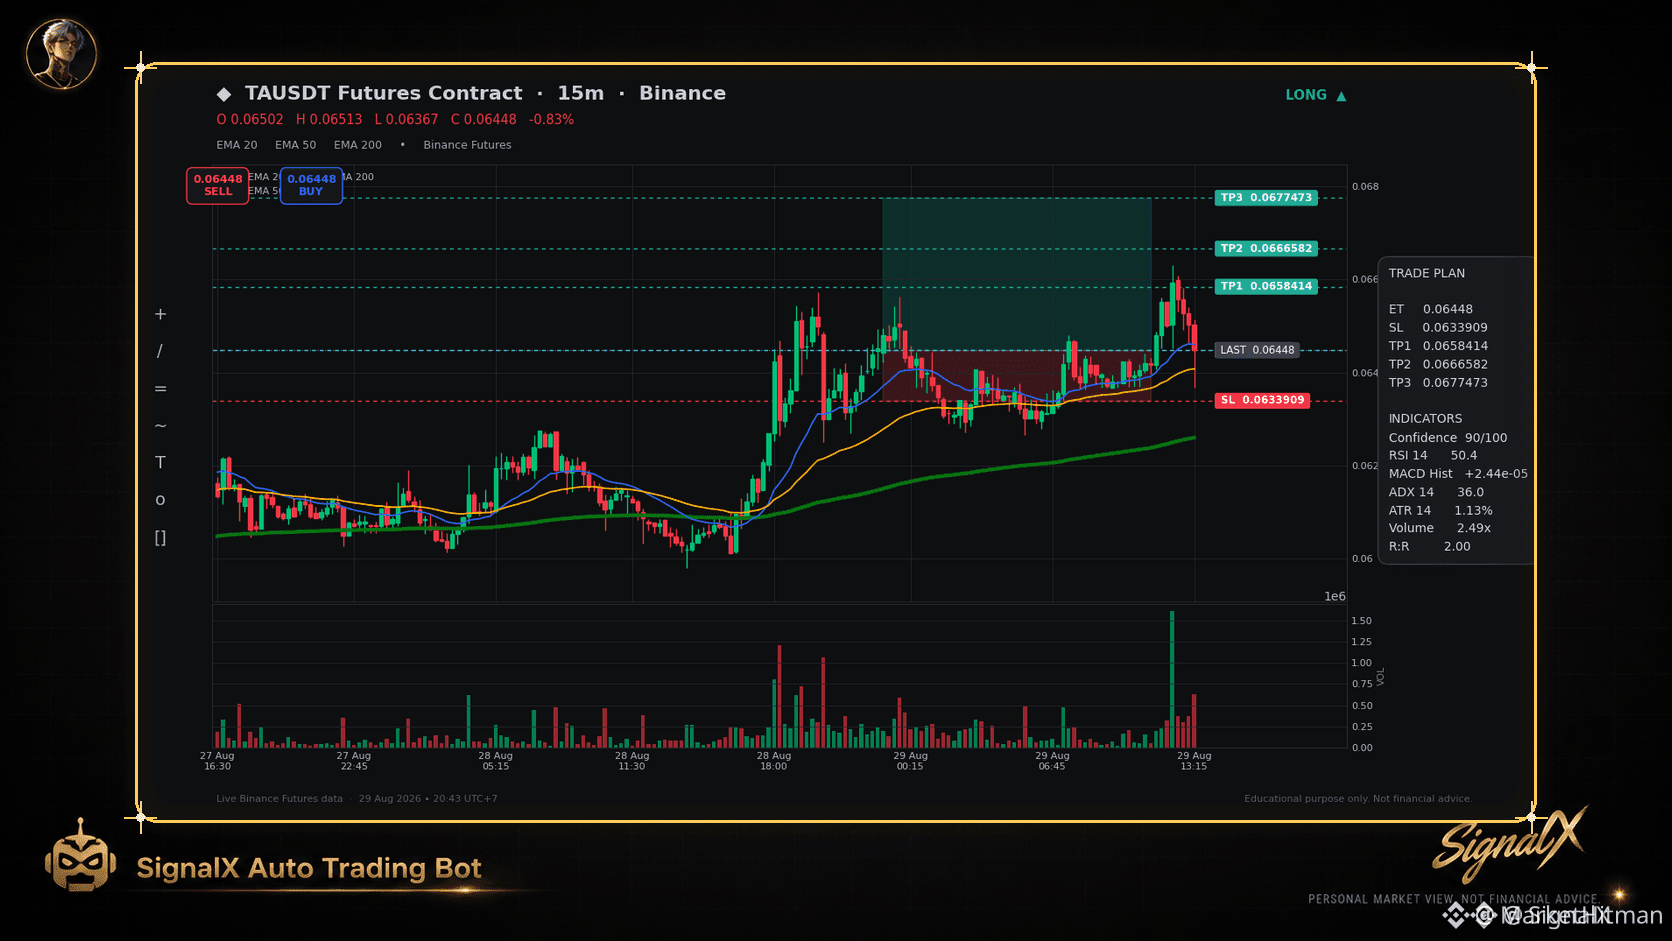Click TP1 0.0658414 row in Trade Plan

click(1438, 346)
